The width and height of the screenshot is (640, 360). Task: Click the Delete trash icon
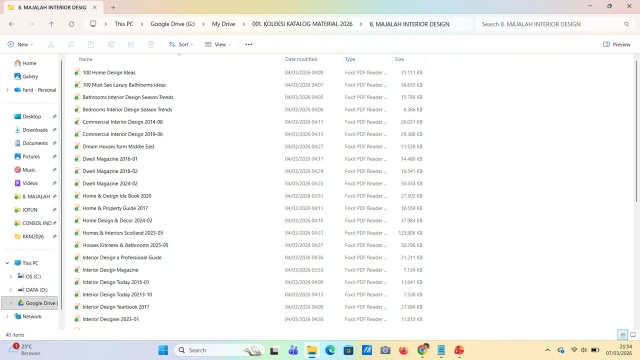[151, 44]
